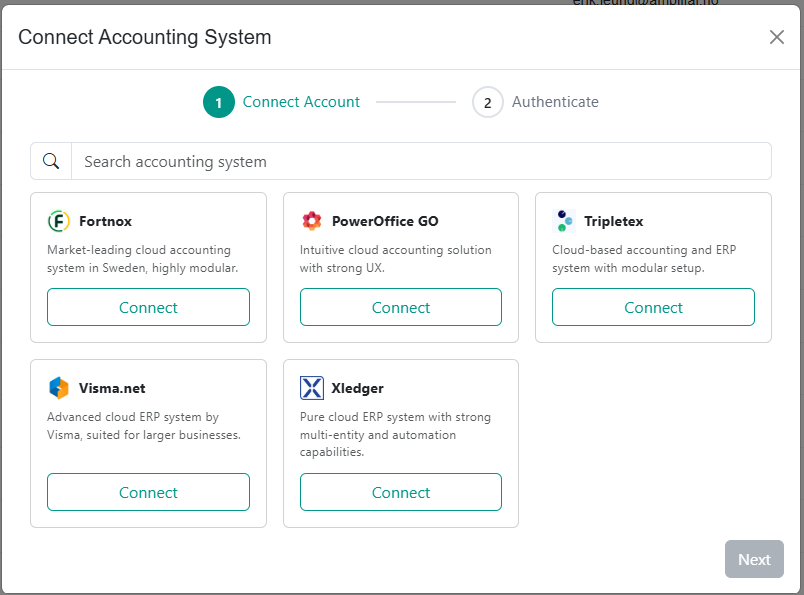Click the Xledger logo icon
The width and height of the screenshot is (804, 595).
coord(312,388)
